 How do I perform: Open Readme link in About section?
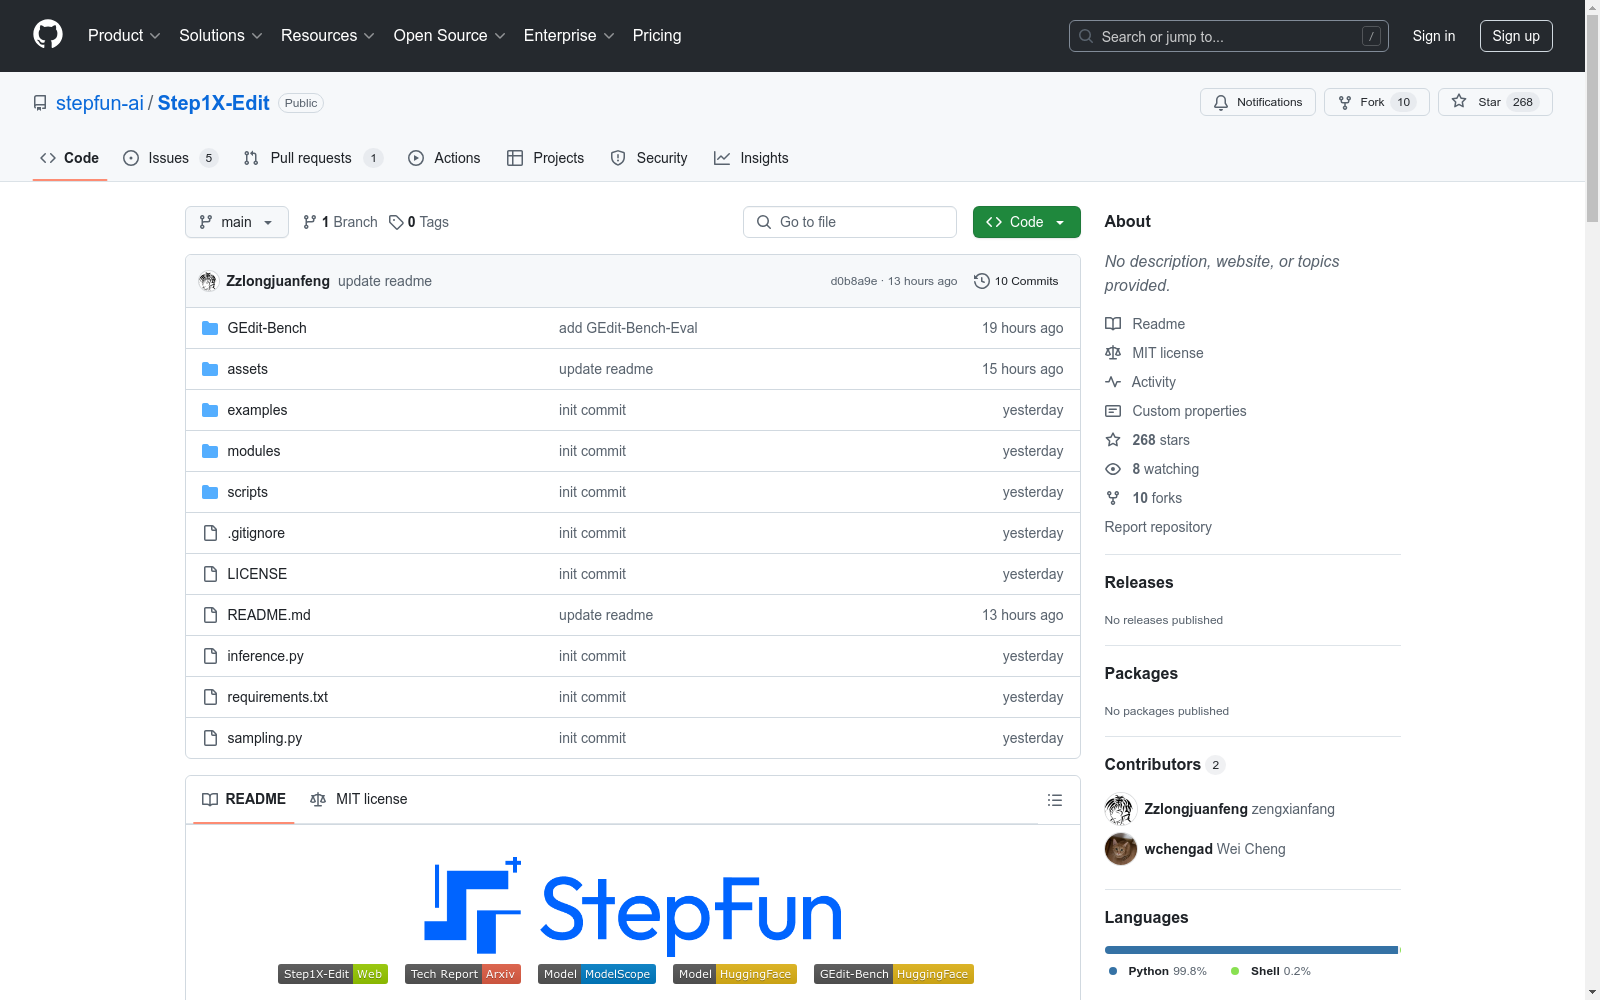(x=1145, y=324)
